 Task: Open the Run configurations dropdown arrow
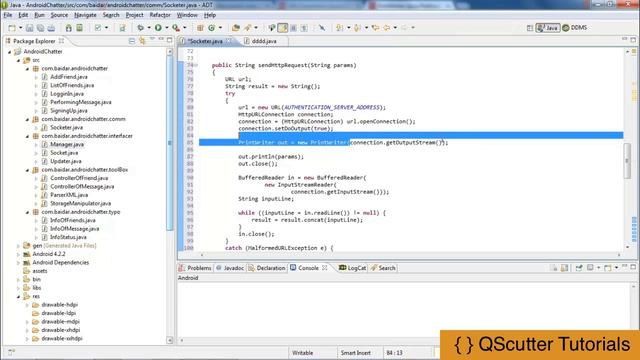167,28
